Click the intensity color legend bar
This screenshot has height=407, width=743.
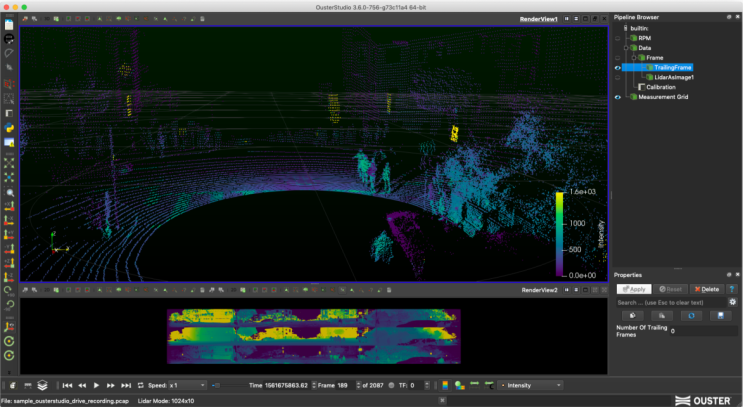(560, 234)
